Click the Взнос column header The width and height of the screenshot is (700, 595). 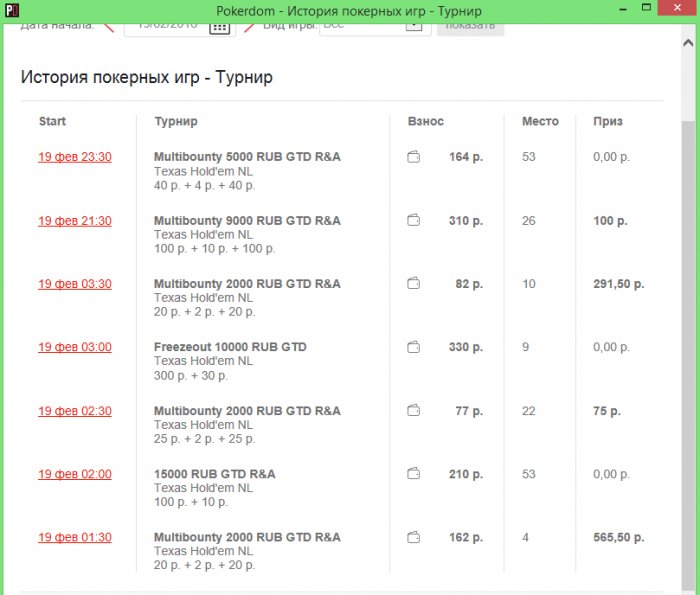pyautogui.click(x=425, y=121)
